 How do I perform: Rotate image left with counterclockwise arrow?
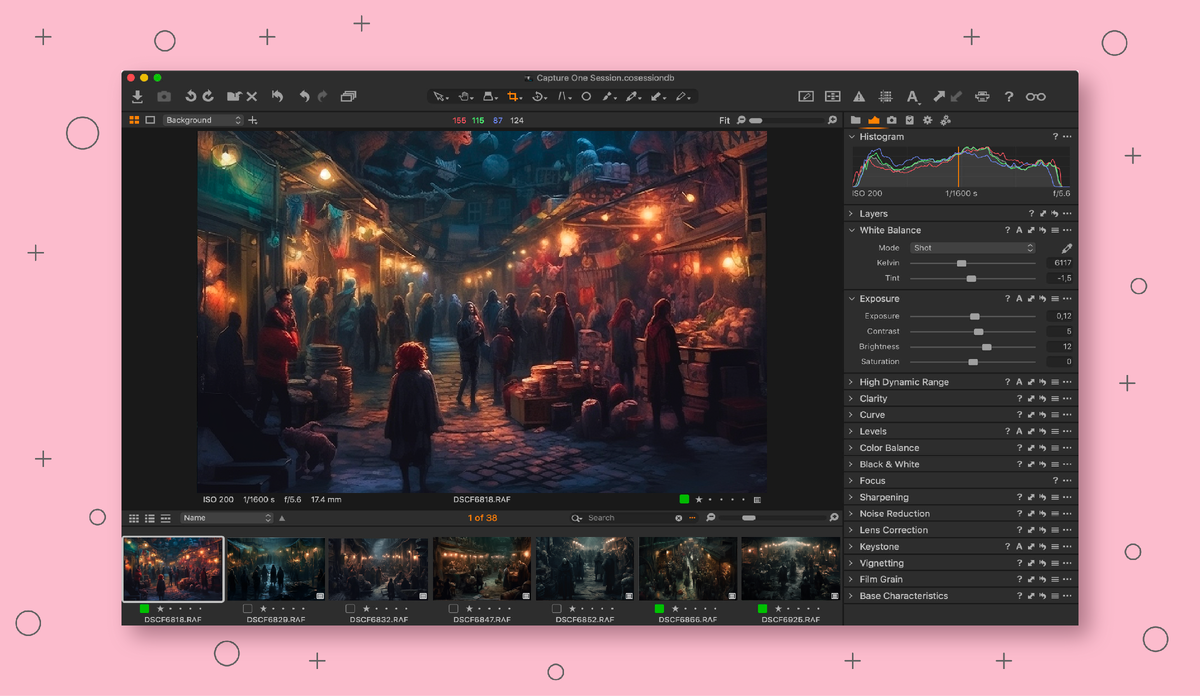(190, 97)
